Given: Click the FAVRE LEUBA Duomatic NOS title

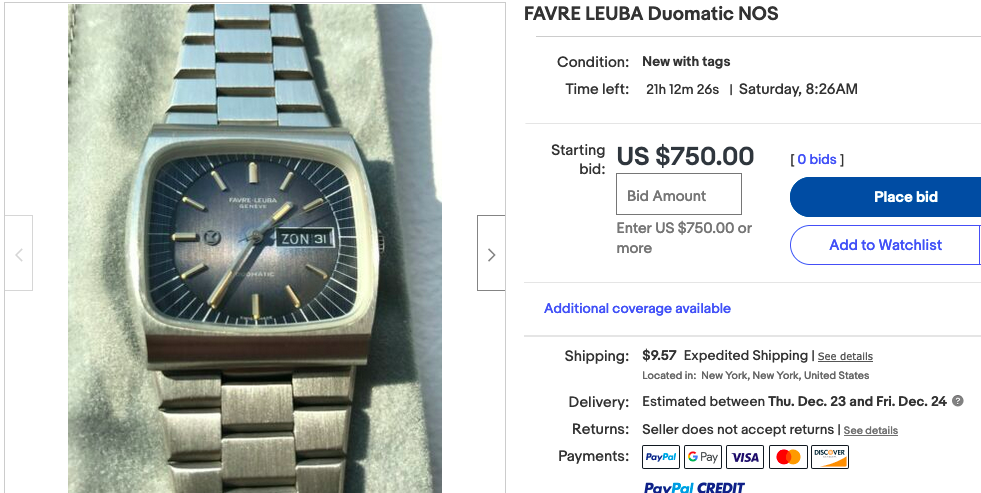Looking at the screenshot, I should [651, 14].
